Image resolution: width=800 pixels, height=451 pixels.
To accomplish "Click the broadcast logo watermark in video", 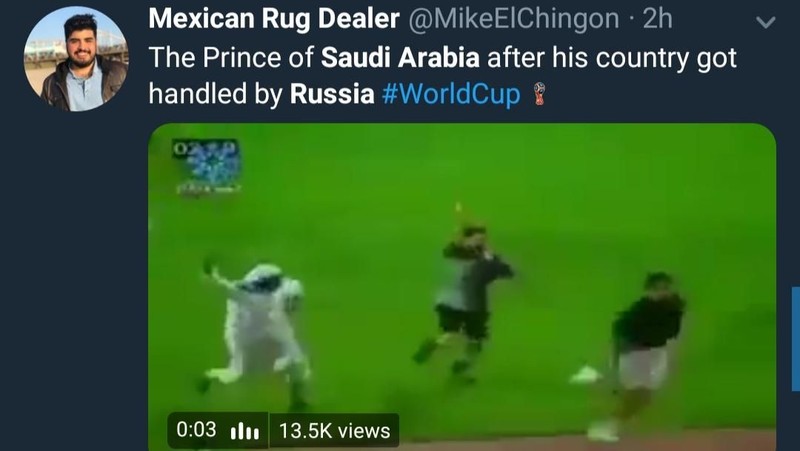I will click(x=207, y=166).
